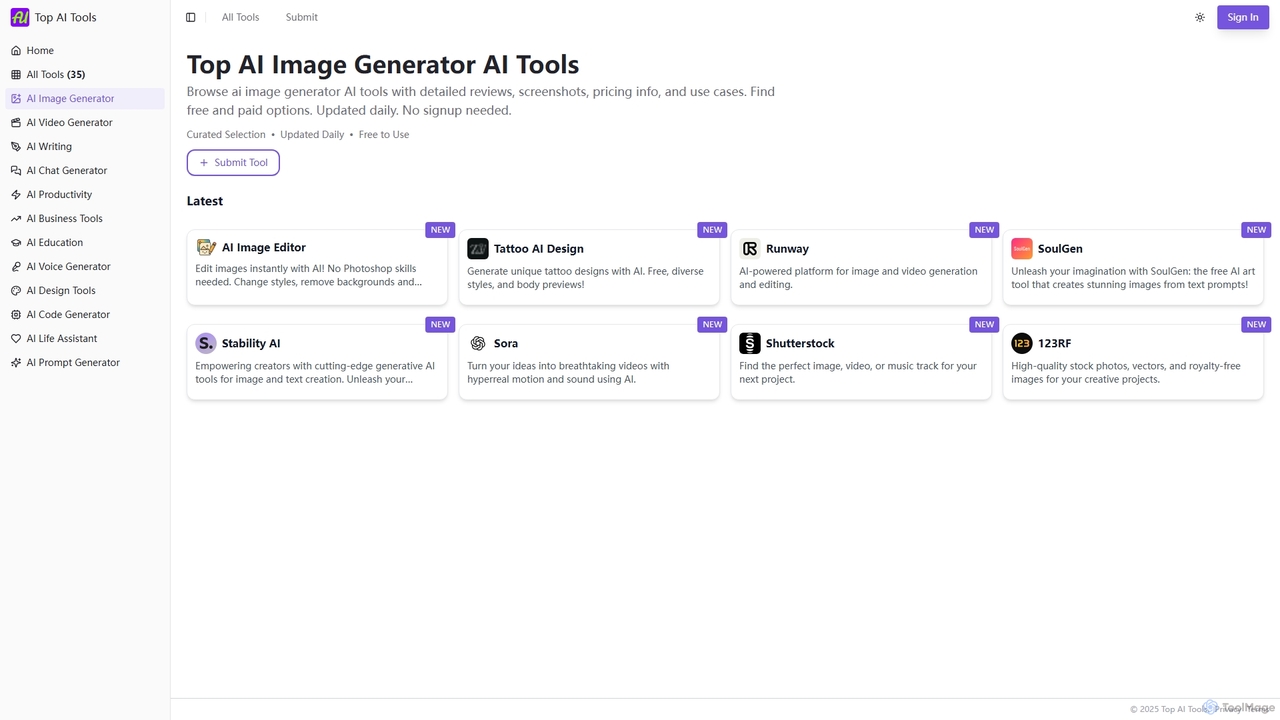
Task: Click the AI Life Assistant heart icon
Action: (x=16, y=338)
